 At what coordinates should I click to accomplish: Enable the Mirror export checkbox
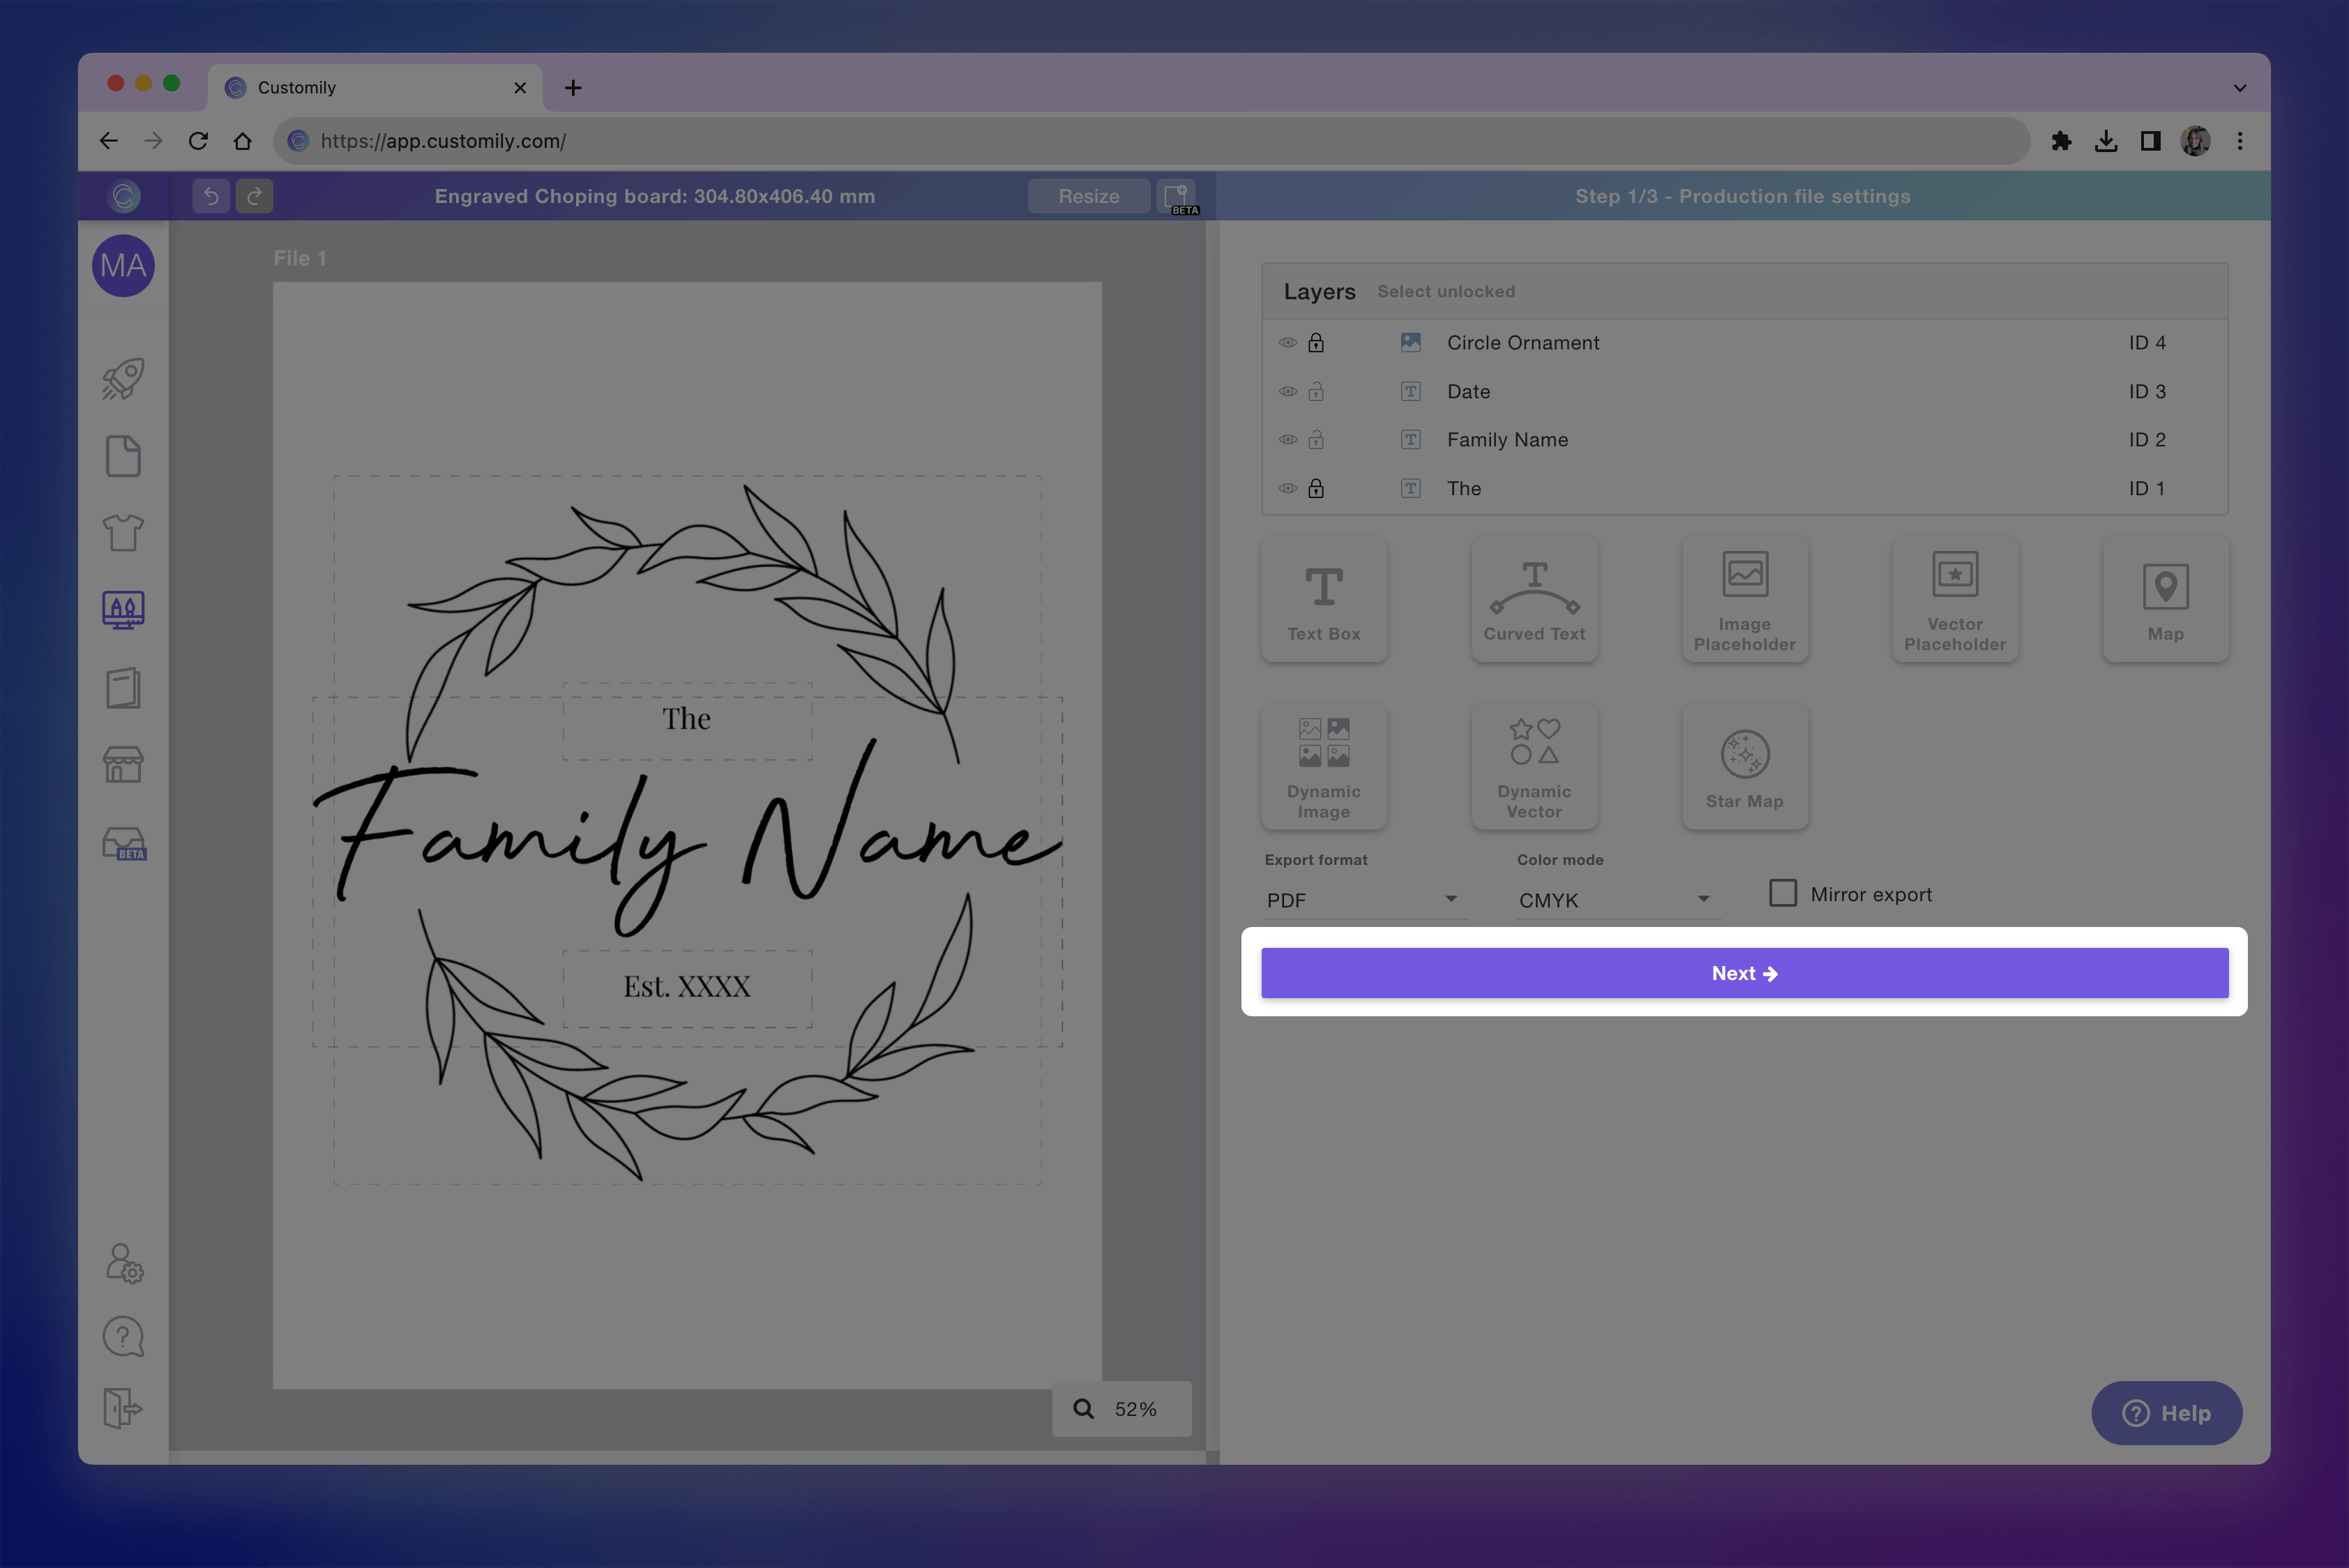click(x=1782, y=893)
